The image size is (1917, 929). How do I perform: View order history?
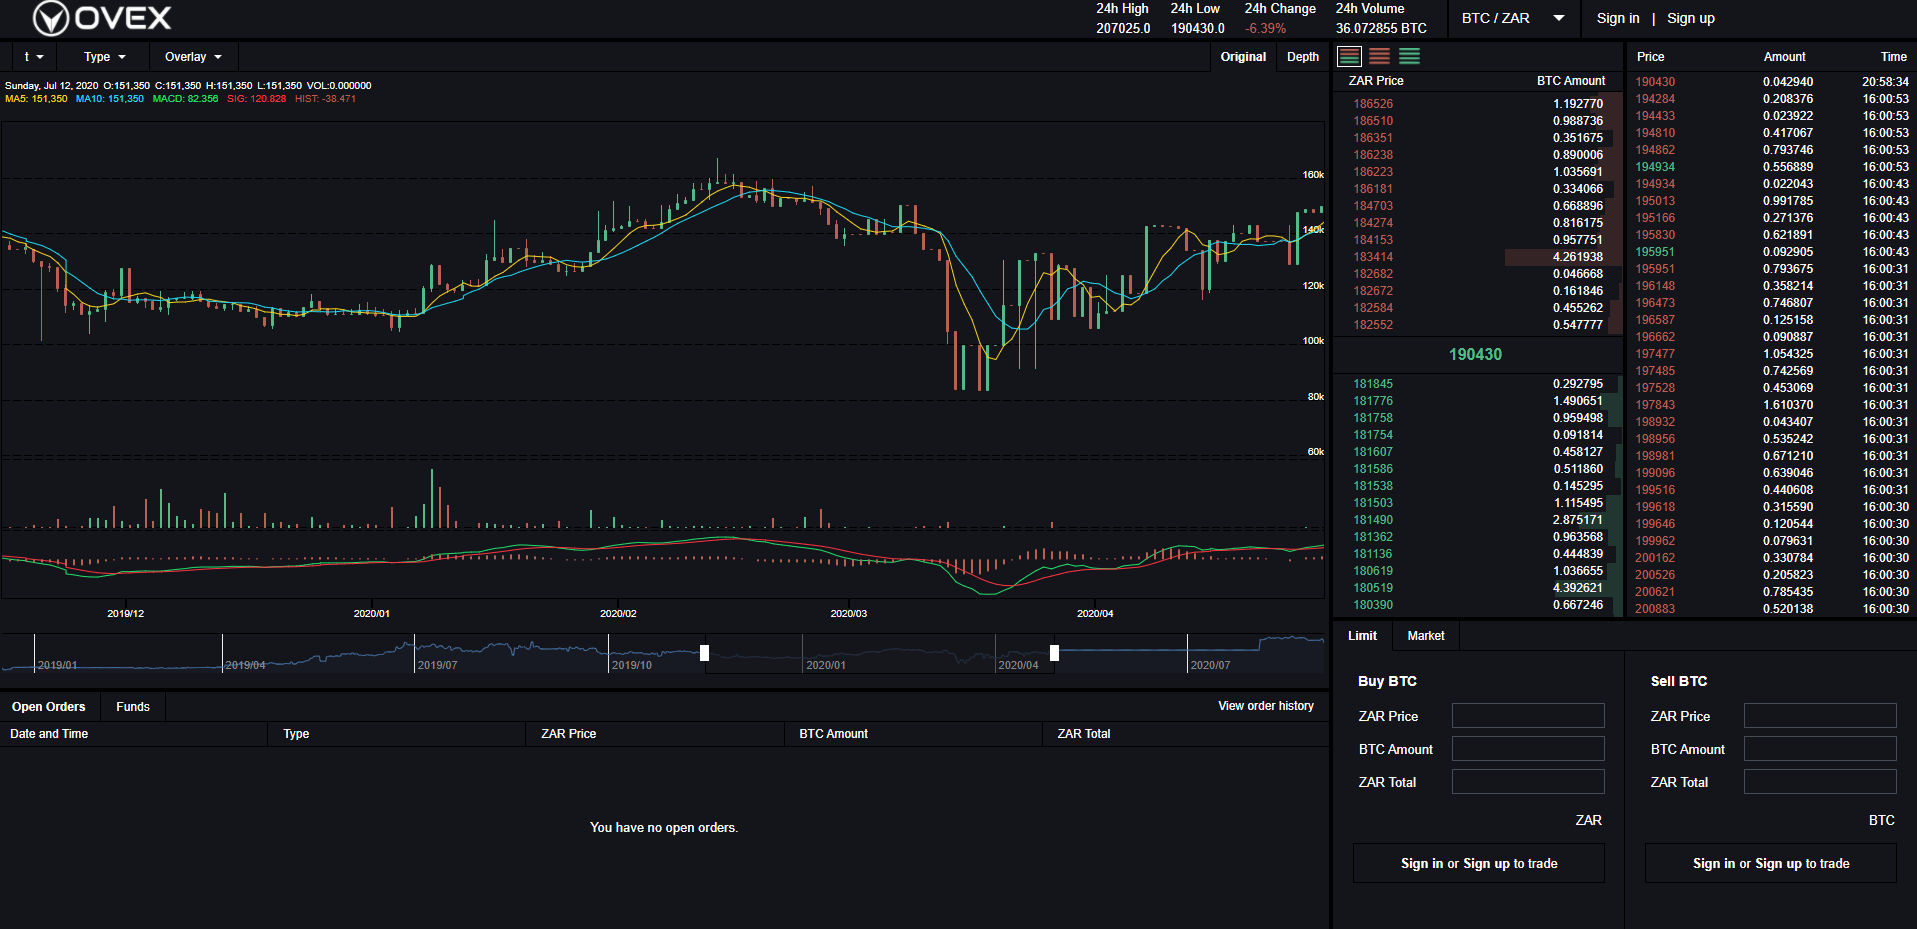1265,706
